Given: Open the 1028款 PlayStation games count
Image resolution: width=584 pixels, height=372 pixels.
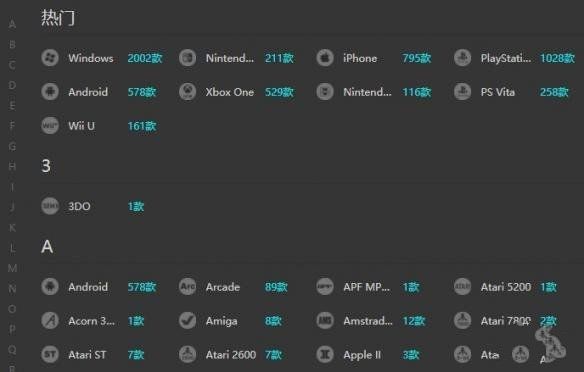Looking at the screenshot, I should [557, 58].
